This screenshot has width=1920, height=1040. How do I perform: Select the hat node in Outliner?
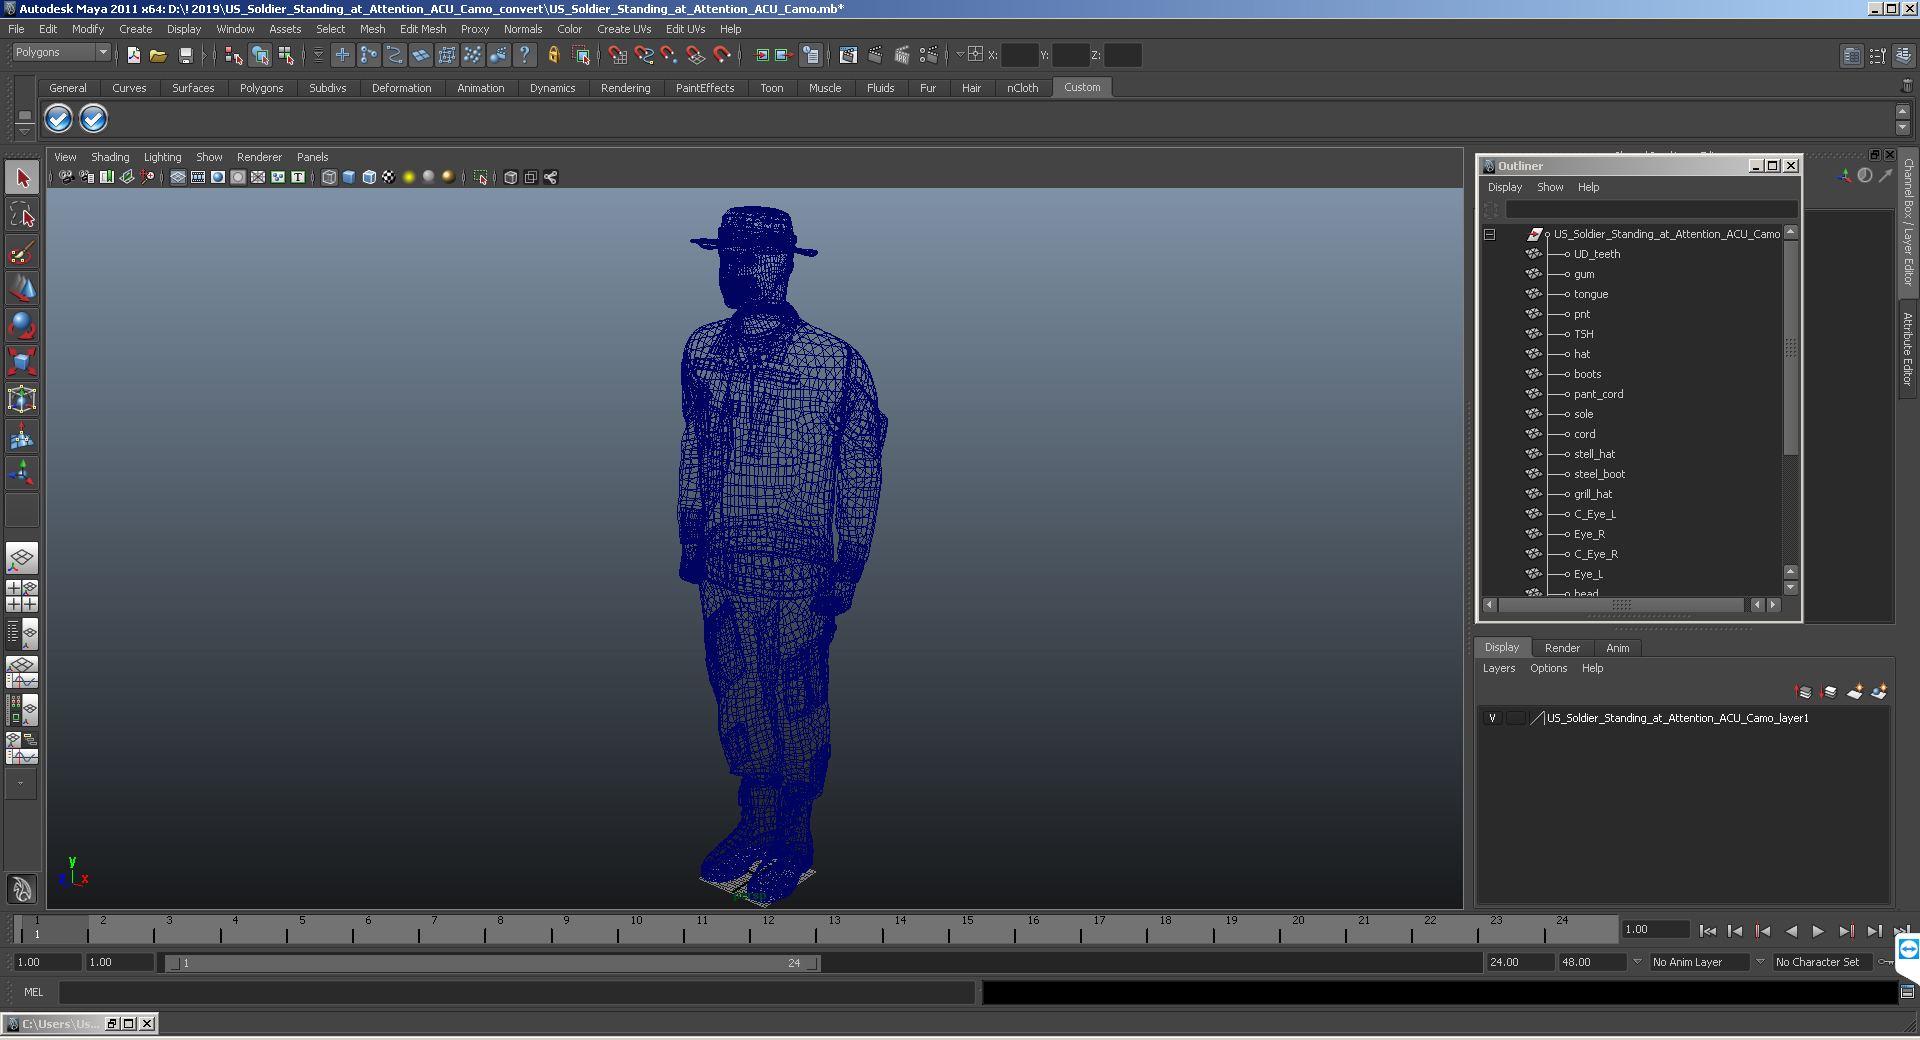(x=1581, y=354)
